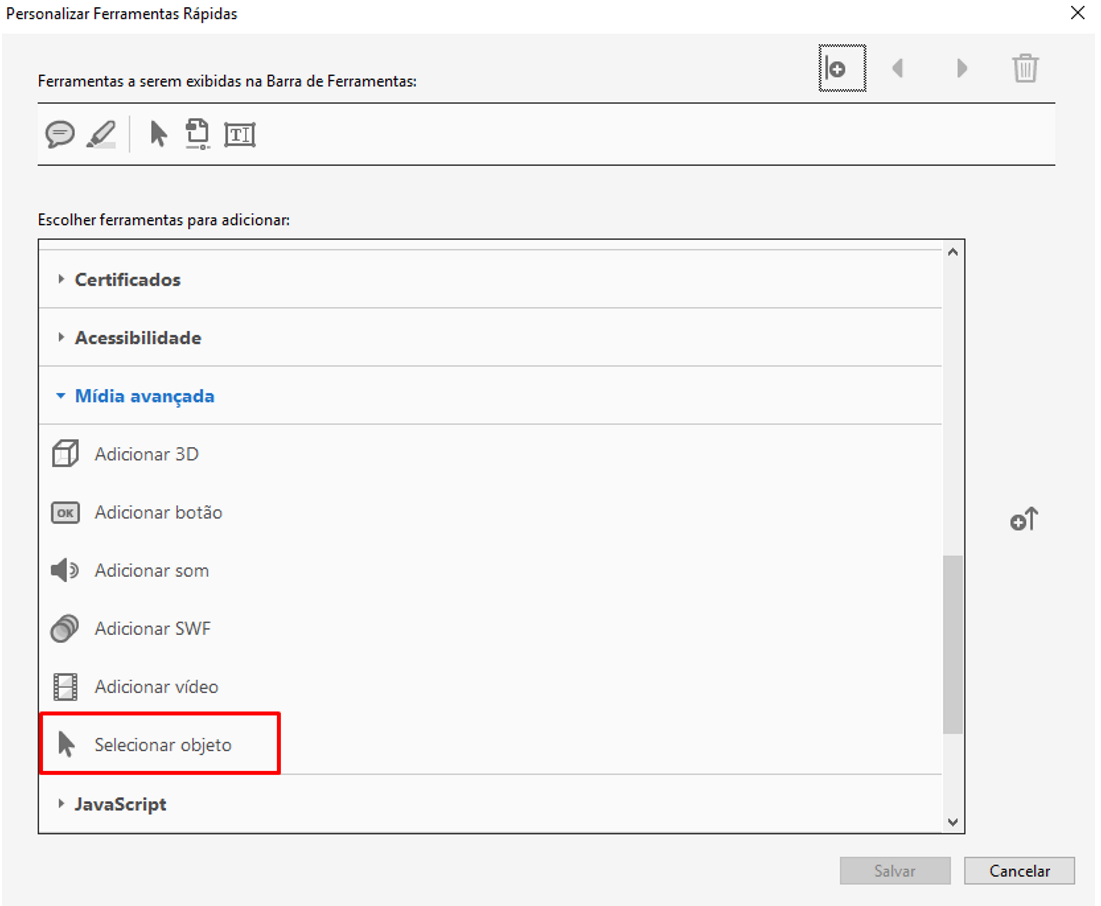
Task: Click the scrollbar down arrow in tools list
Action: tap(952, 822)
